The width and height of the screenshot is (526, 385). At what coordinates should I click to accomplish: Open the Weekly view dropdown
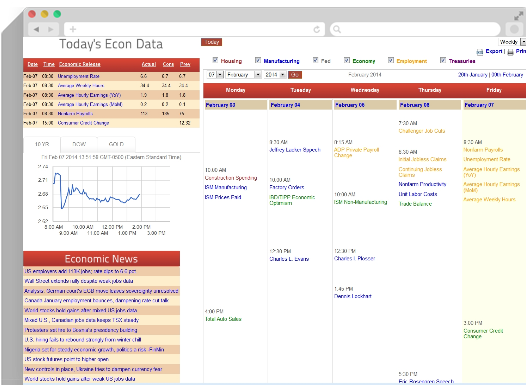pos(512,42)
